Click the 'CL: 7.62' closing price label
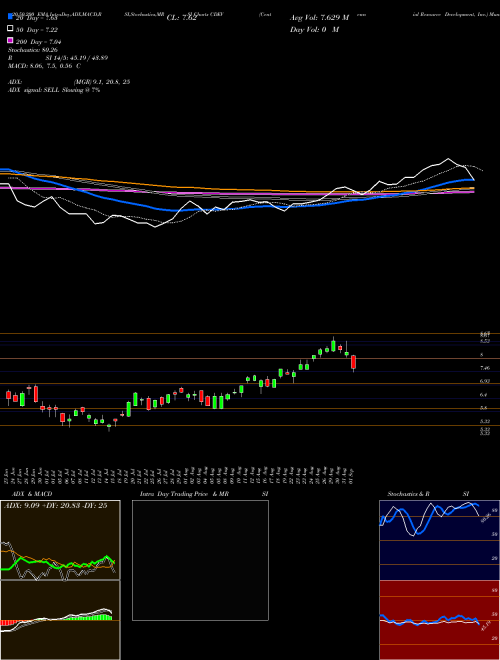500x660 pixels. click(182, 18)
